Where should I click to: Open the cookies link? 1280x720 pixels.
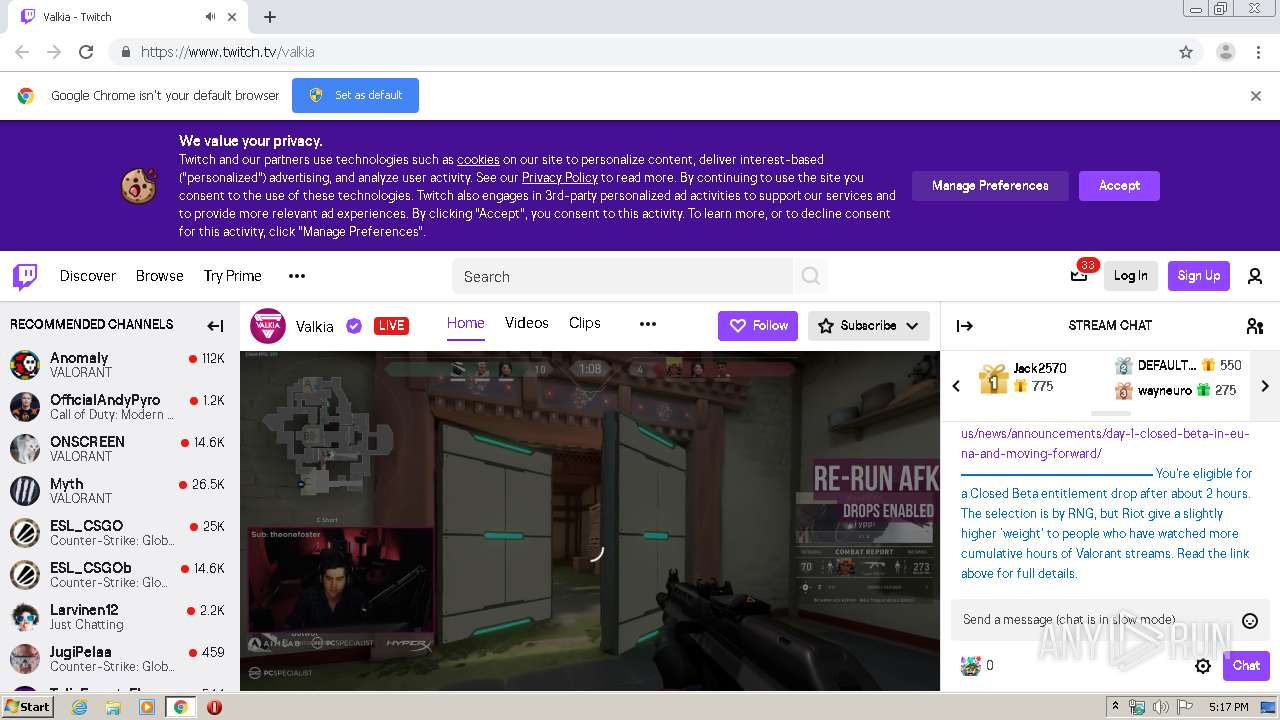coord(478,160)
